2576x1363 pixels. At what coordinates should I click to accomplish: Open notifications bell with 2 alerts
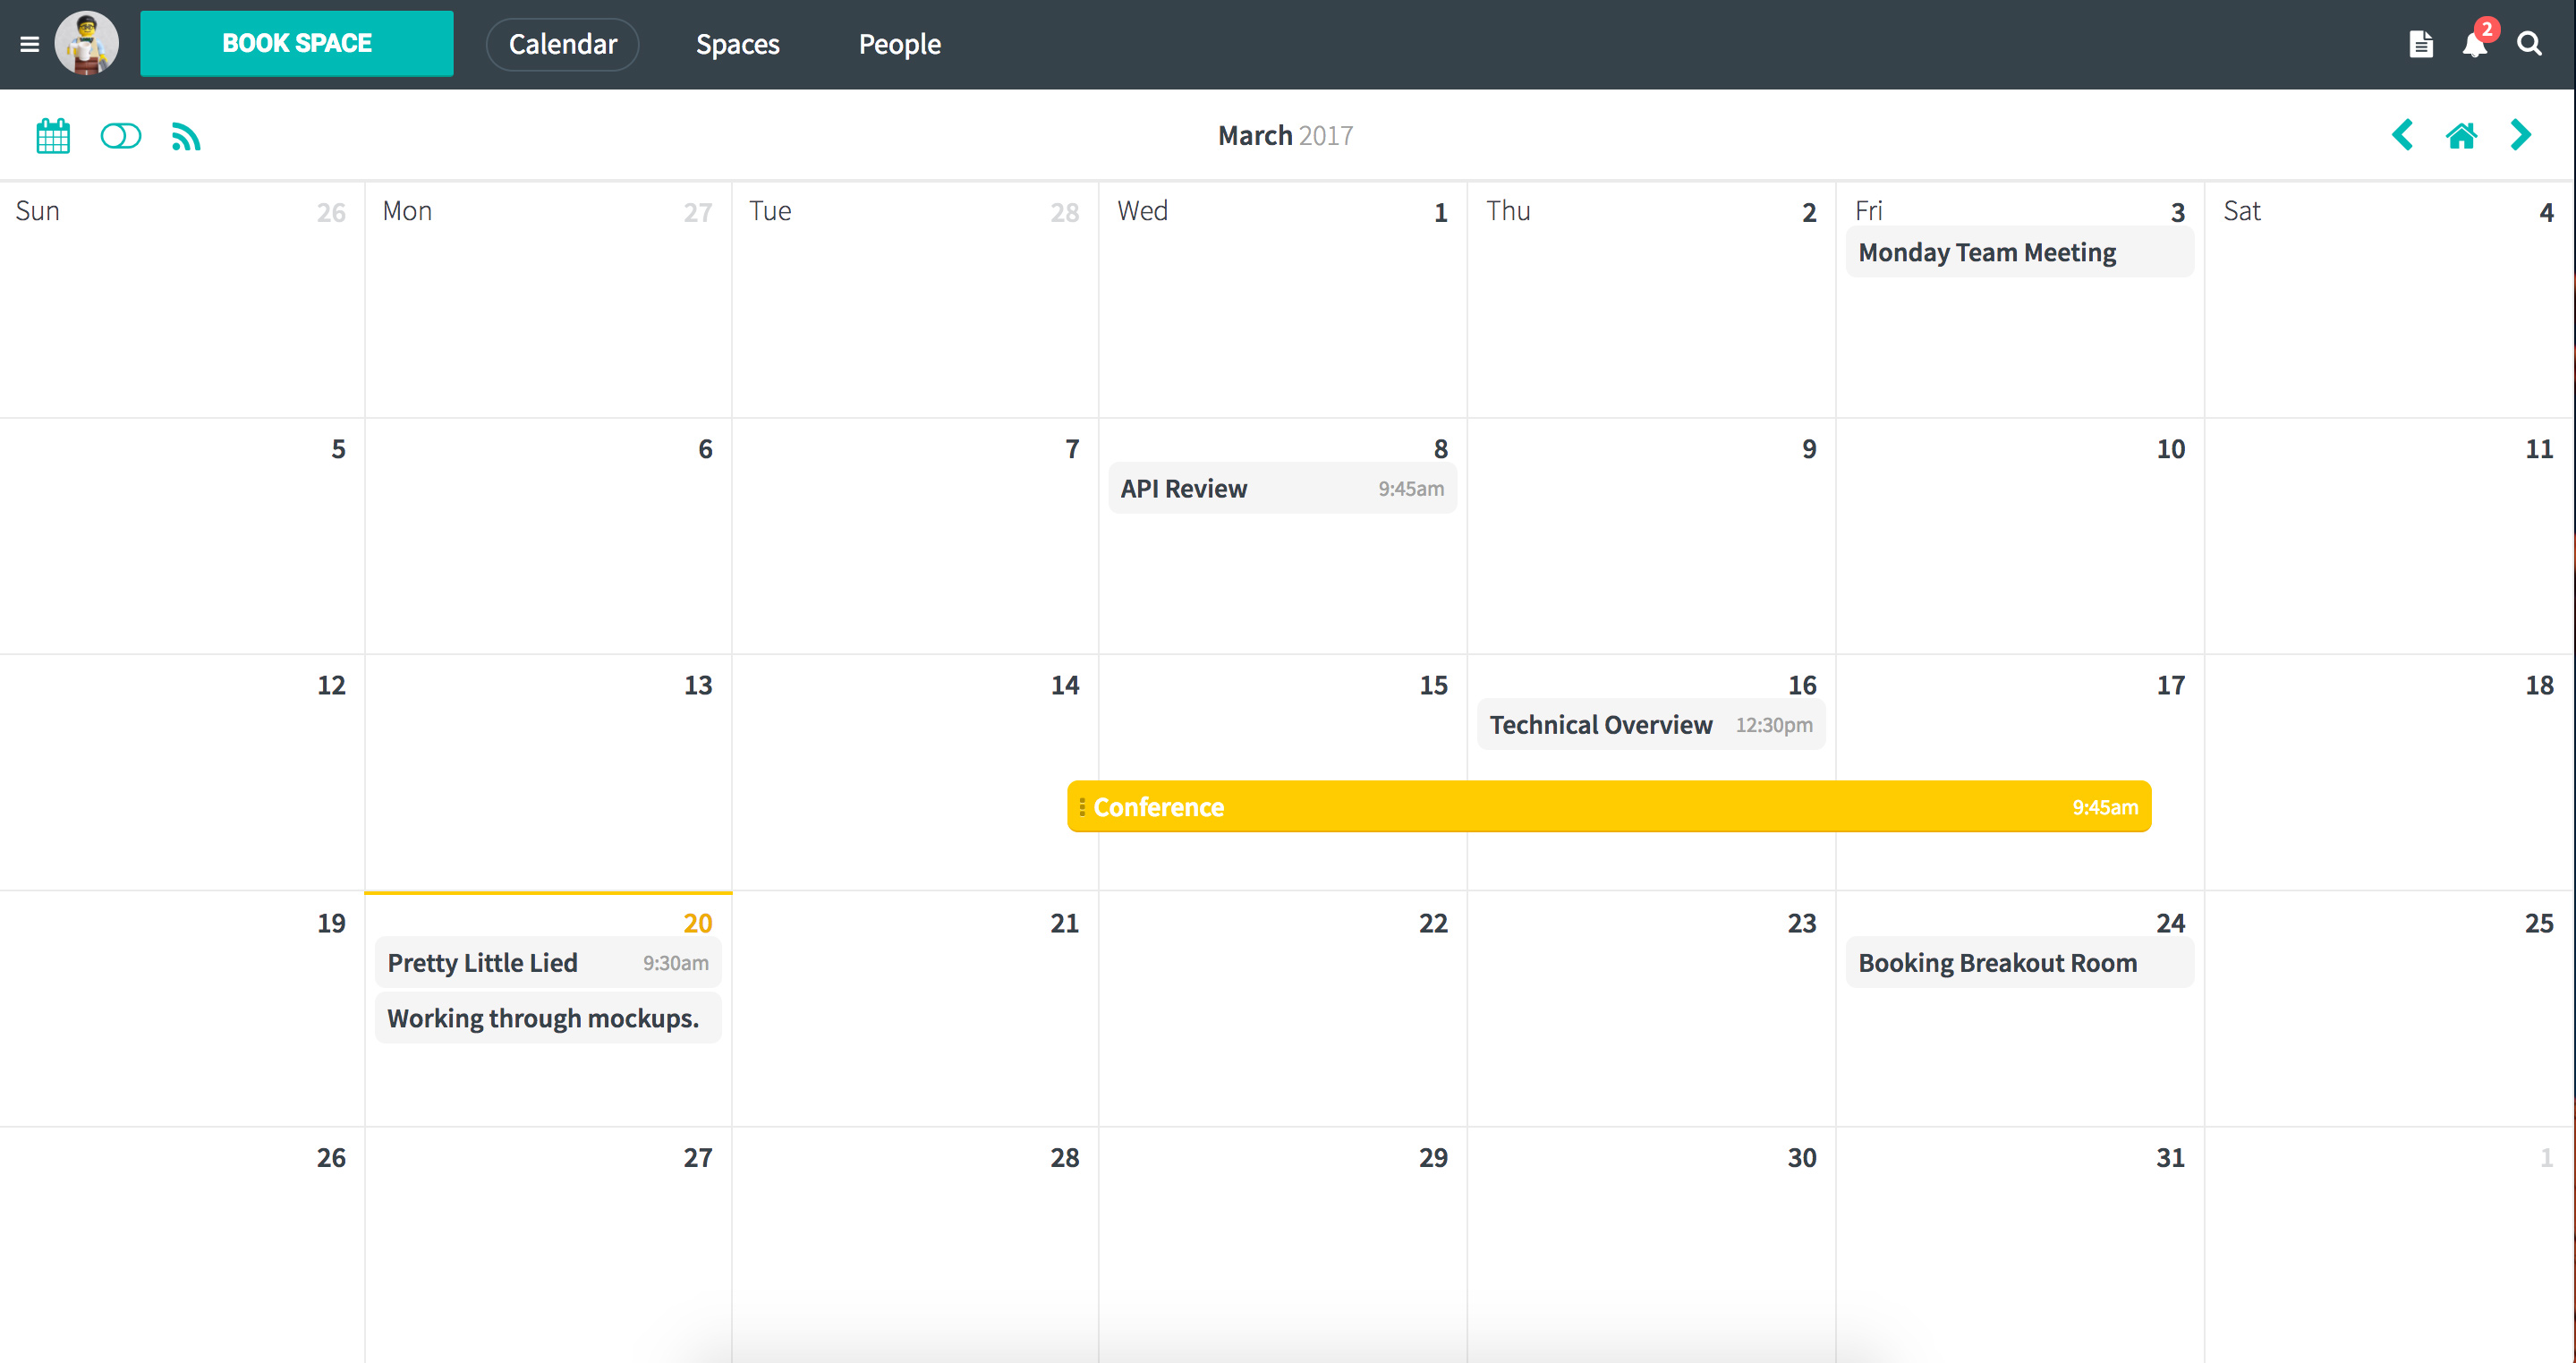pyautogui.click(x=2476, y=42)
